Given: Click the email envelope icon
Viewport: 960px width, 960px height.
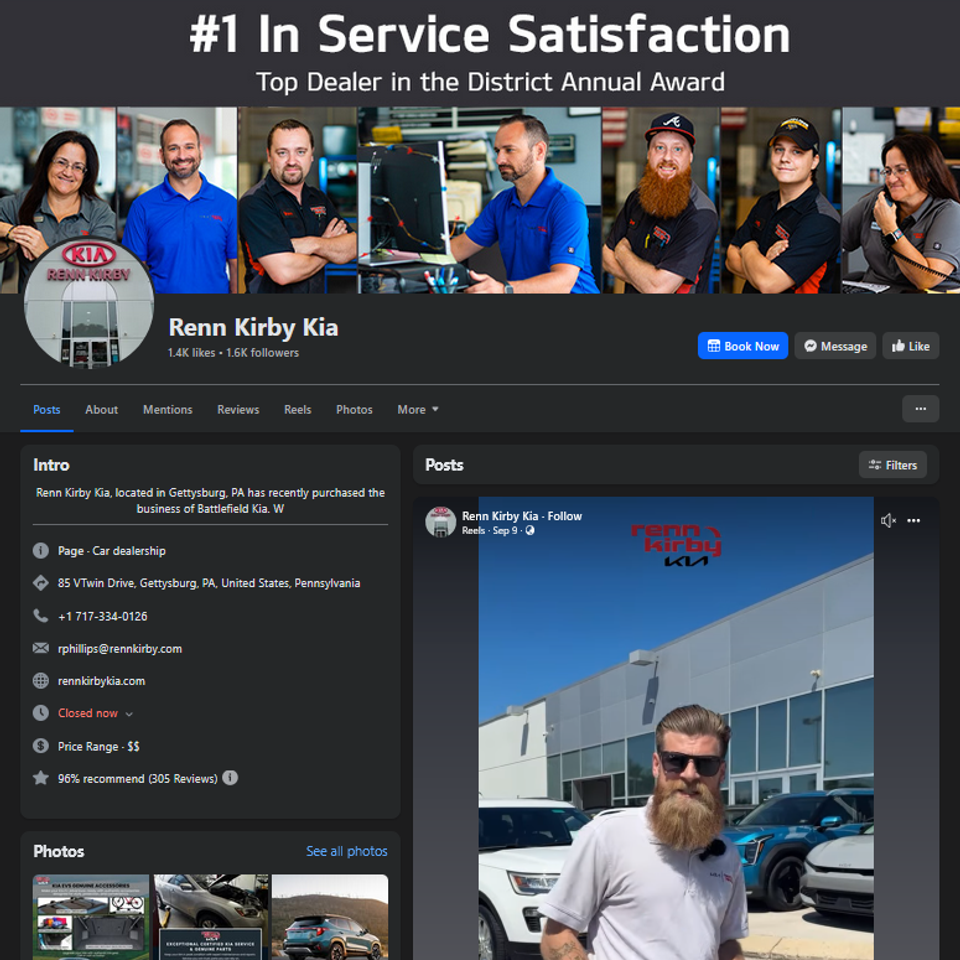Looking at the screenshot, I should tap(40, 648).
